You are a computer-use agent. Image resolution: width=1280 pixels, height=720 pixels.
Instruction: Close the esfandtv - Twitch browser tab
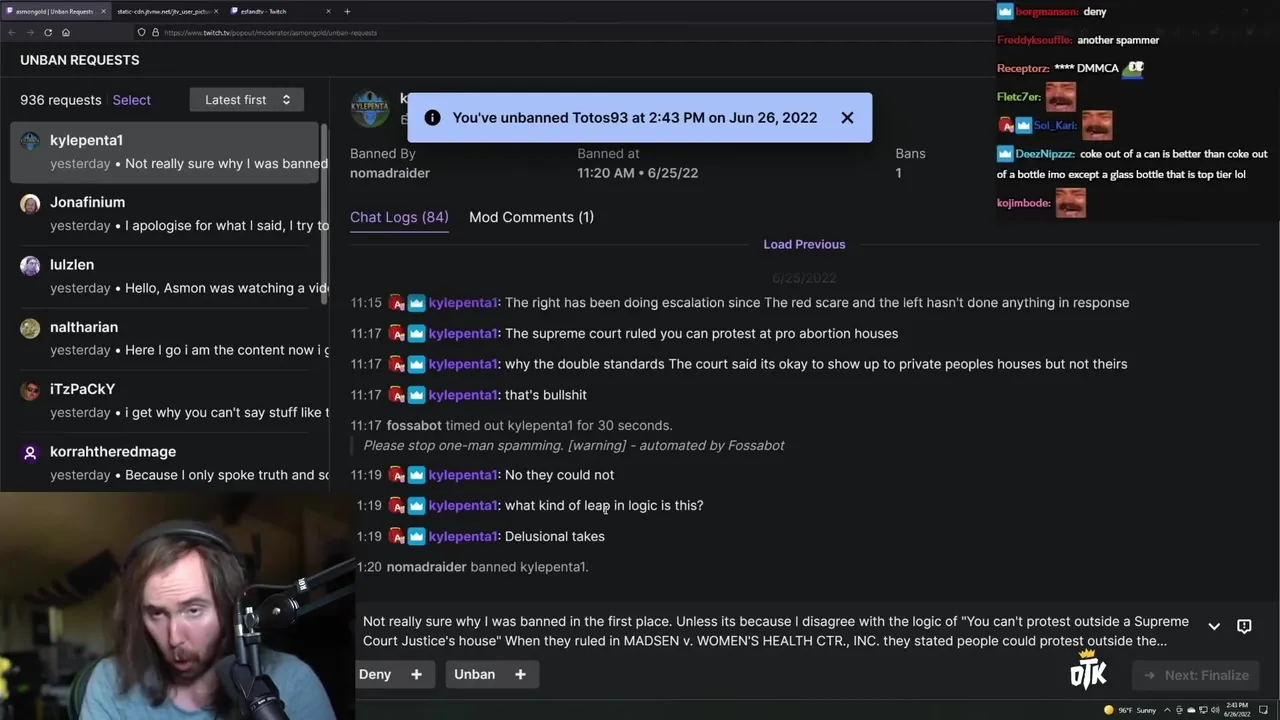coord(328,11)
